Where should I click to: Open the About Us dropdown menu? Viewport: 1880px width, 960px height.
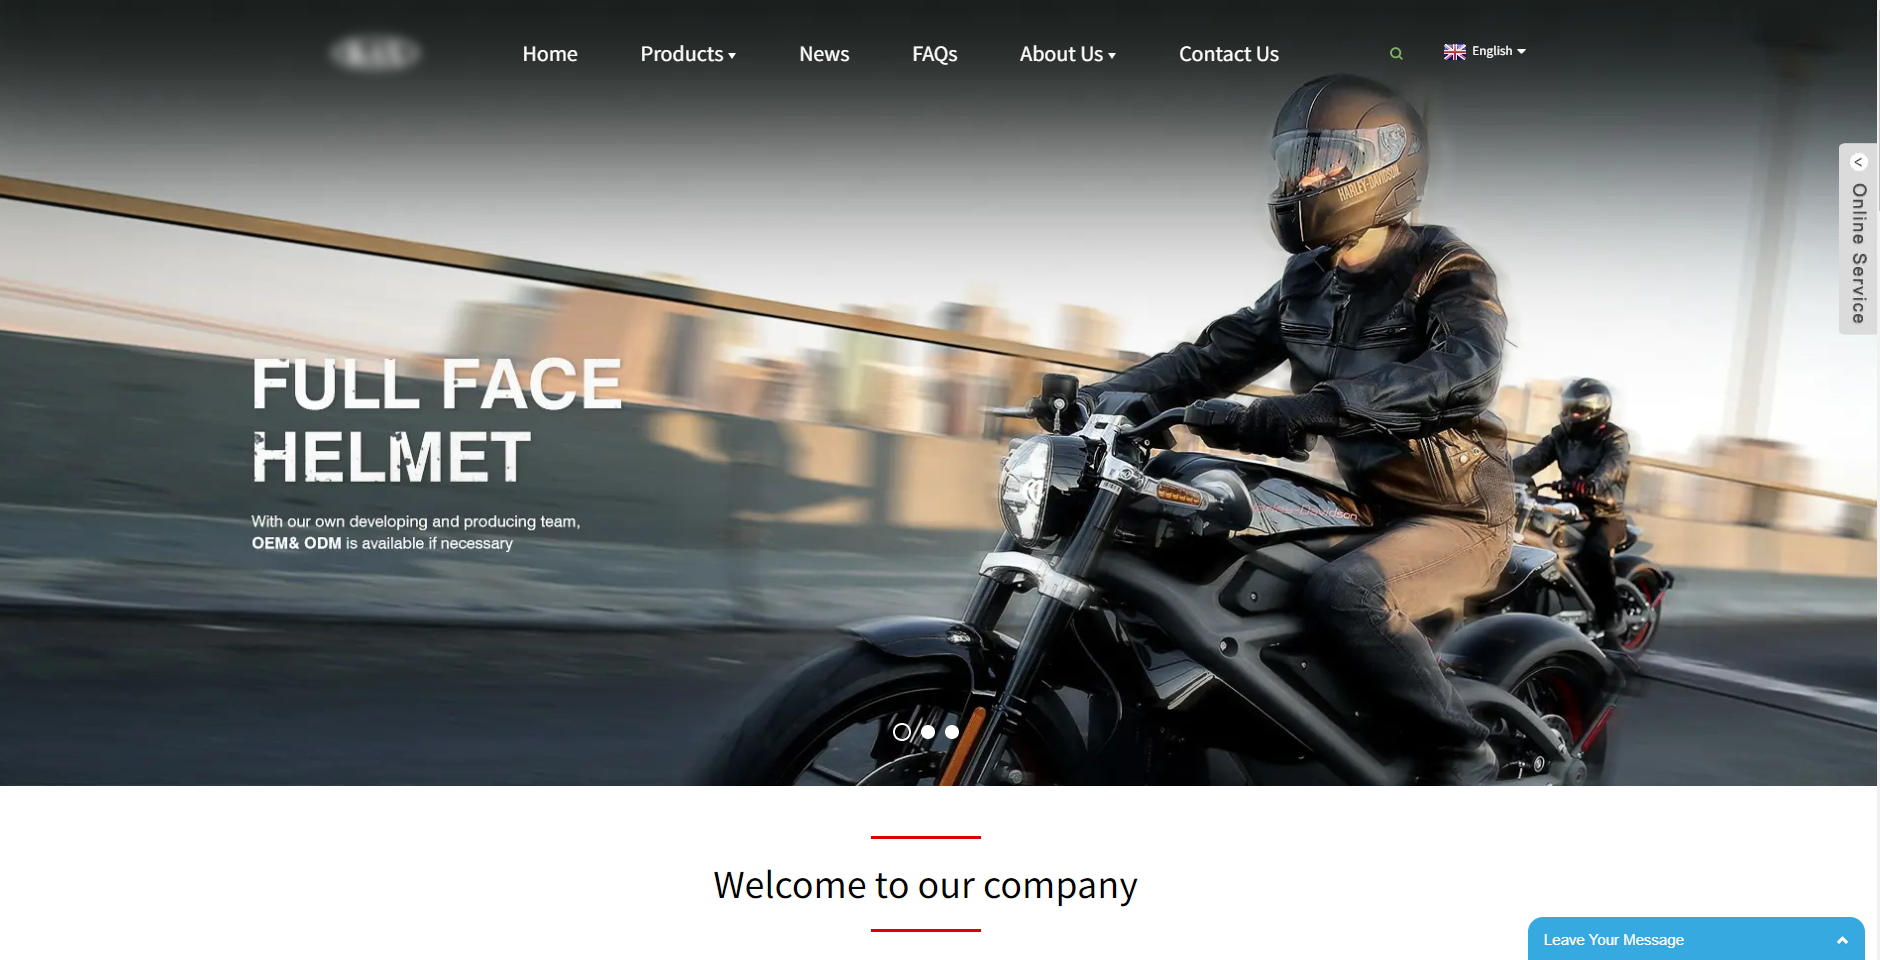pos(1068,54)
